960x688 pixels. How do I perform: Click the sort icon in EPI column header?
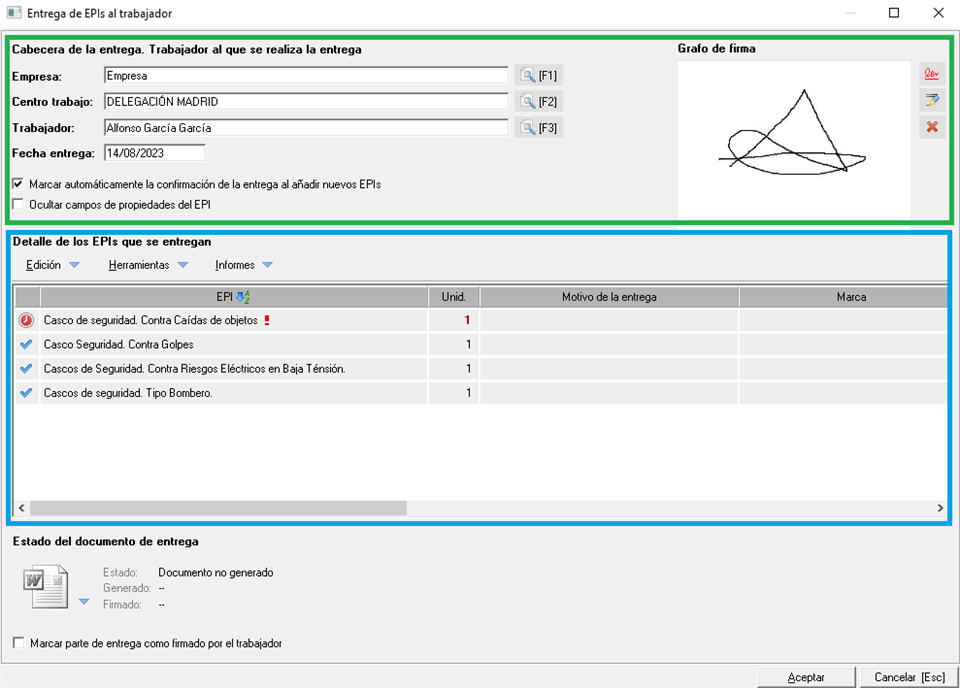tap(243, 297)
